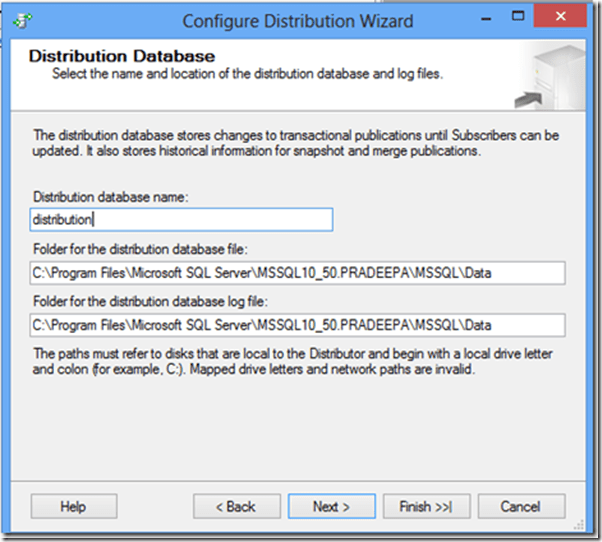Focus the Distribution database name field
The height and width of the screenshot is (542, 602).
tap(181, 220)
